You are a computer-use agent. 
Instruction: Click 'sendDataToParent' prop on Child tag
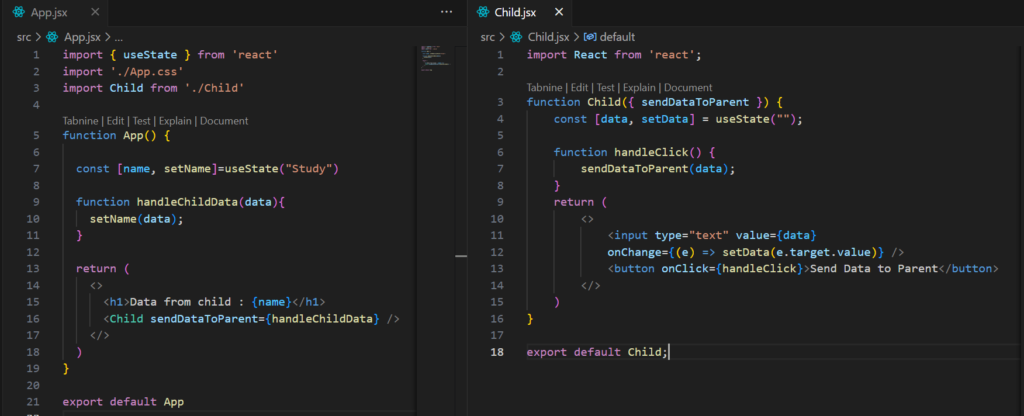tap(204, 319)
